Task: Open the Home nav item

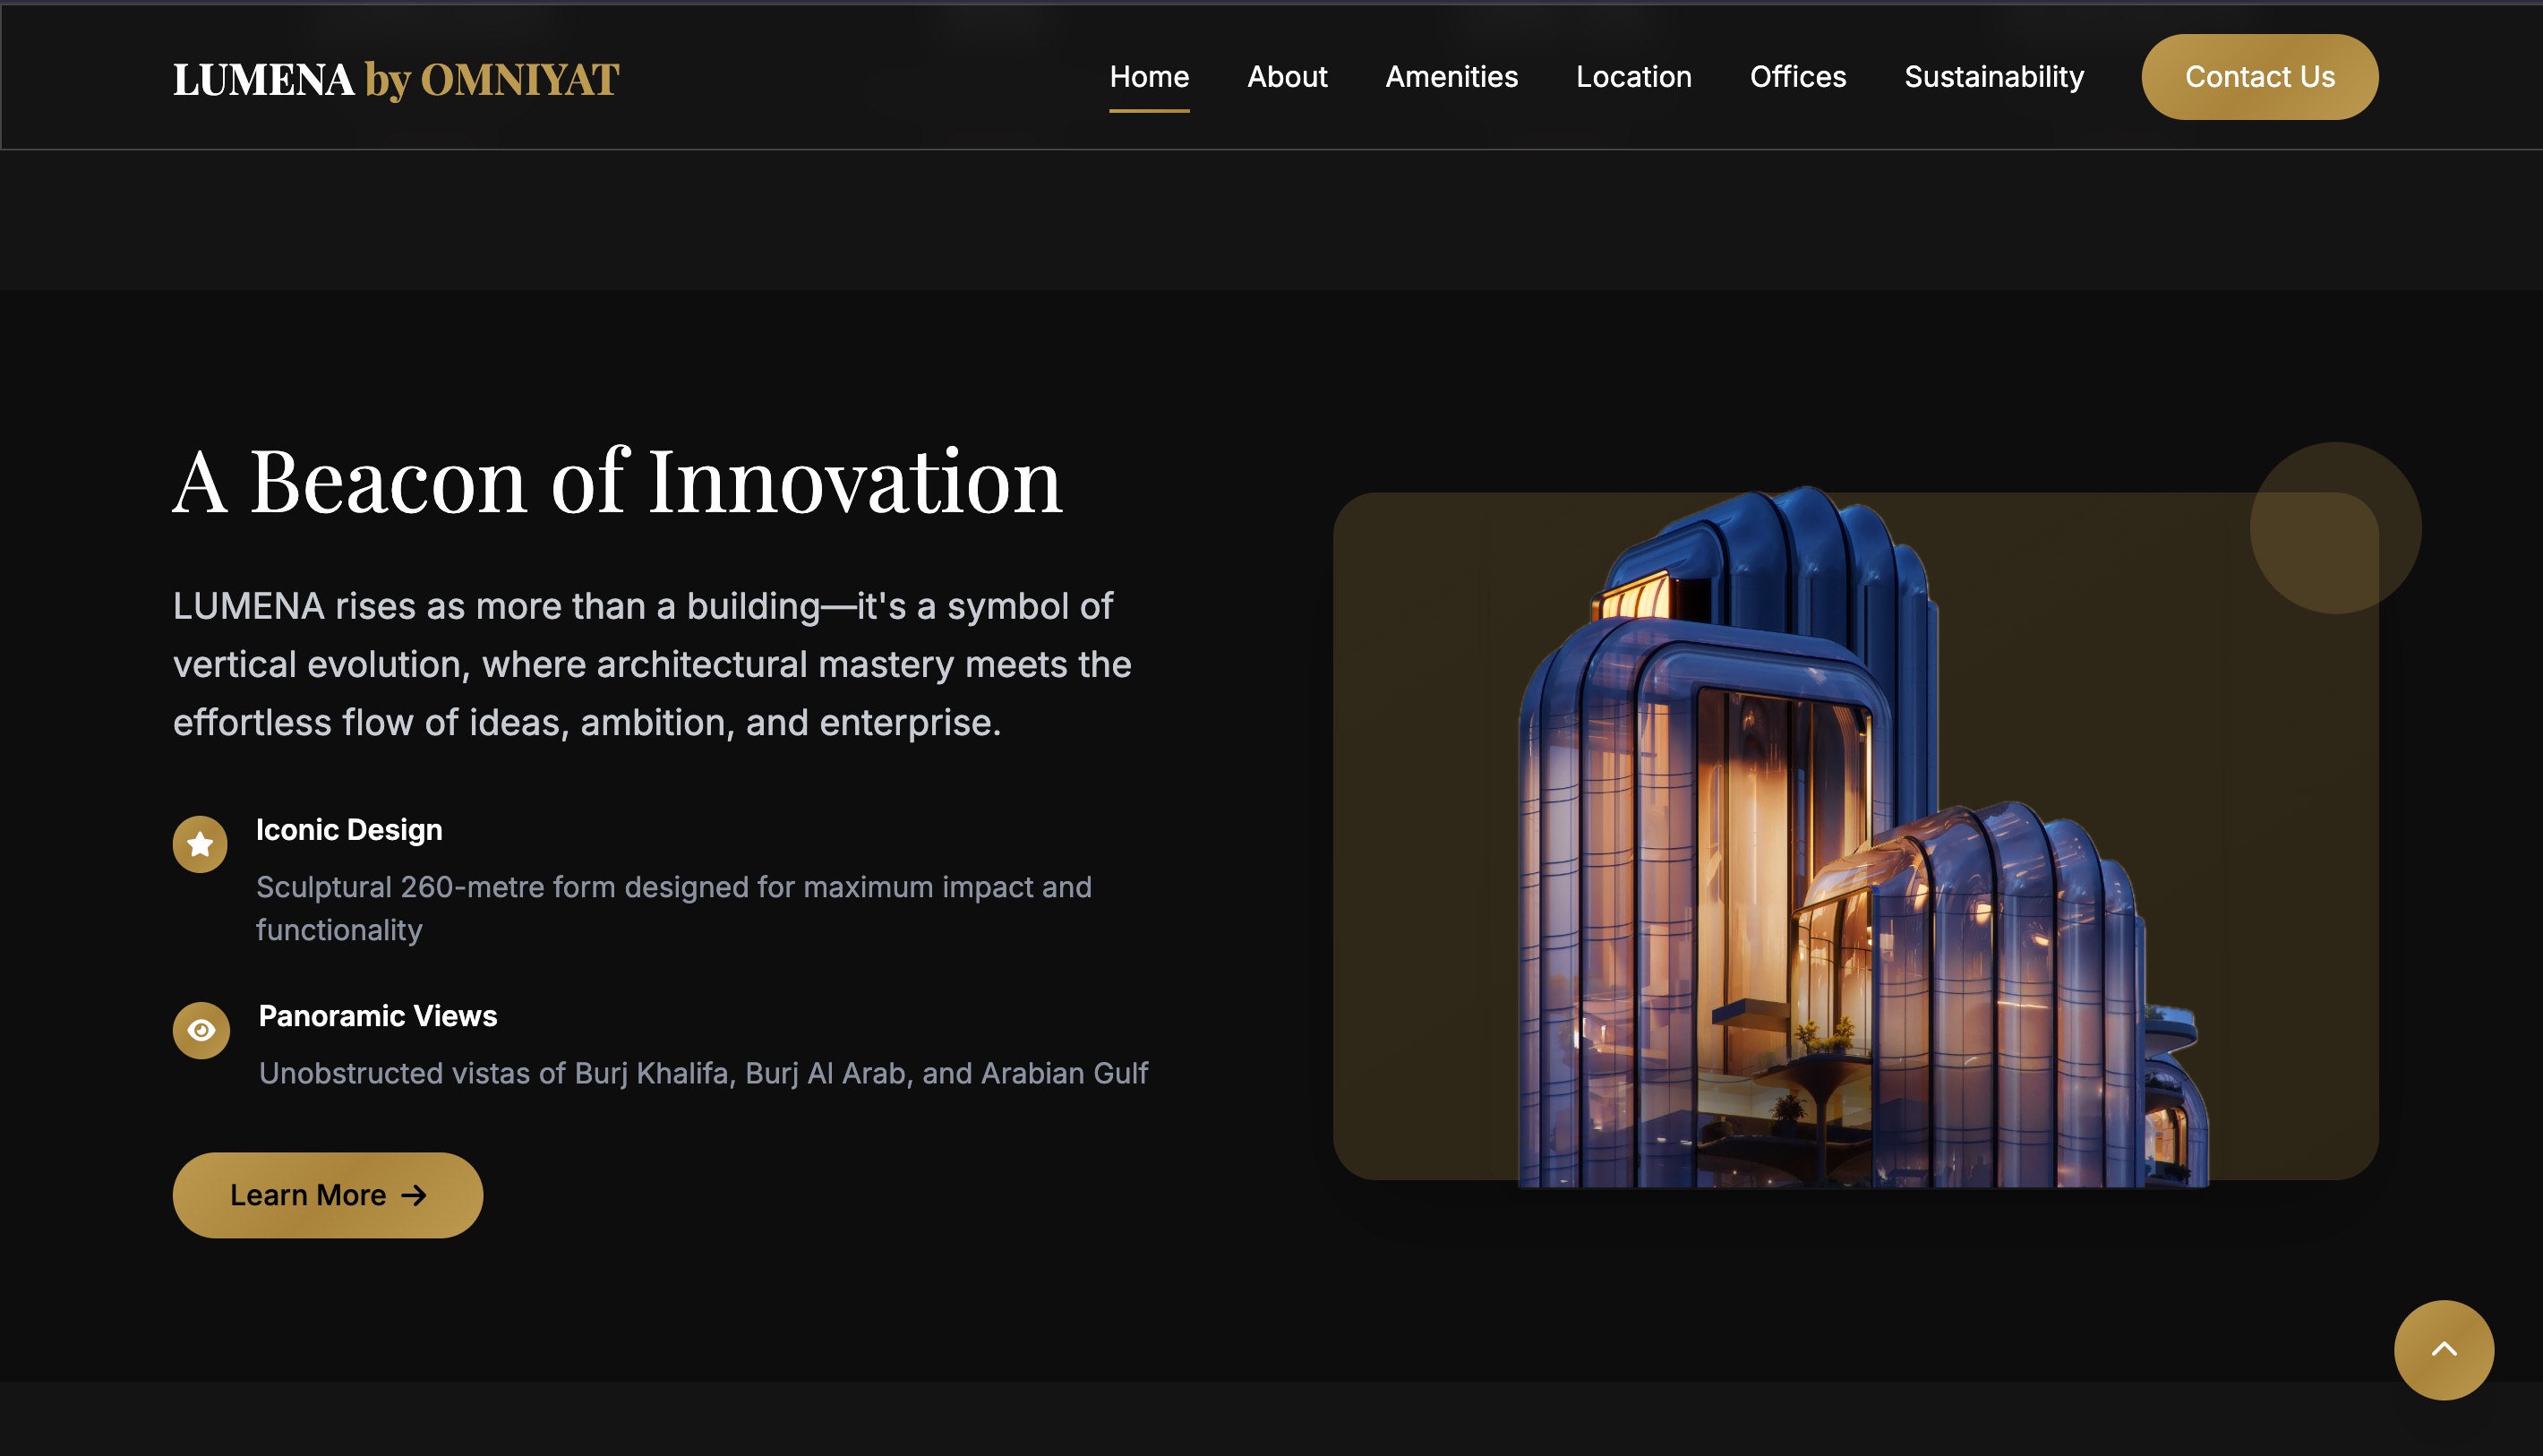Action: point(1149,77)
